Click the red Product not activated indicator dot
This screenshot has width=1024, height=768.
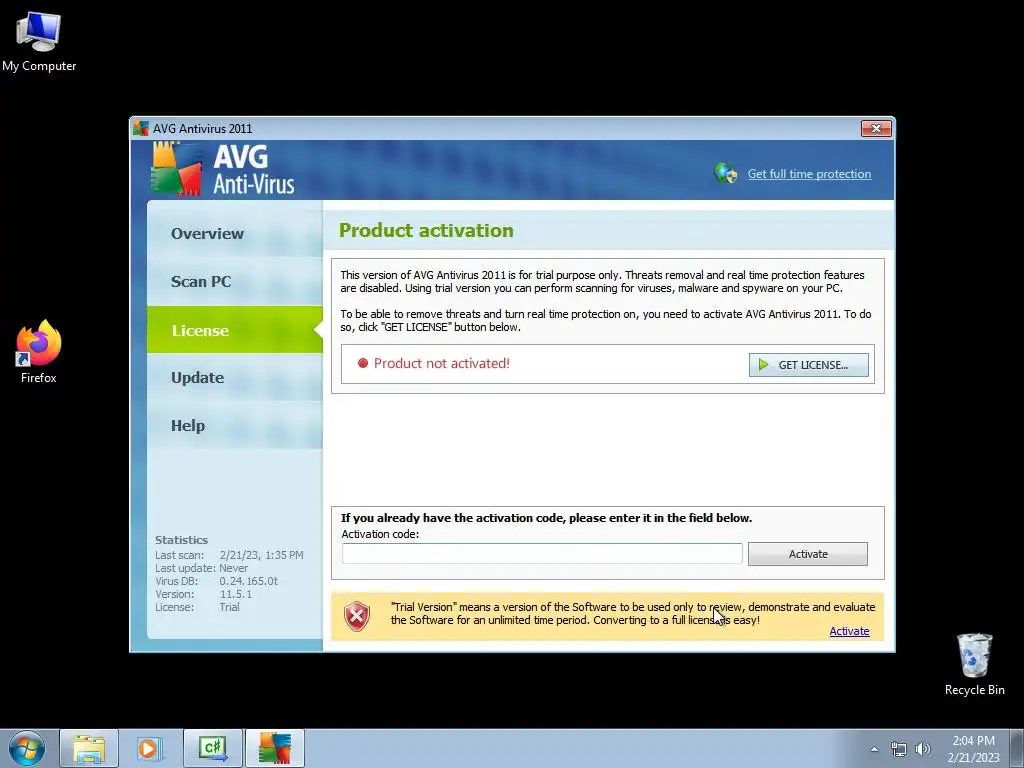[363, 363]
